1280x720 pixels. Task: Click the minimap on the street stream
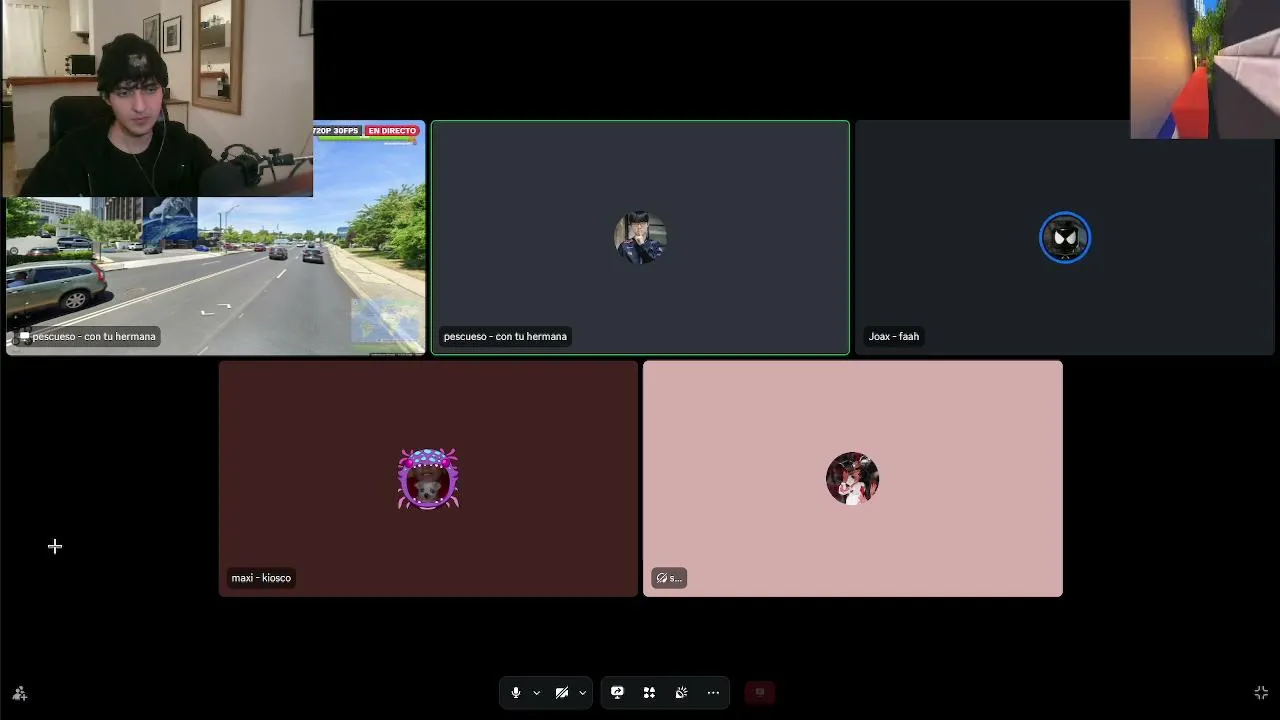coord(386,322)
